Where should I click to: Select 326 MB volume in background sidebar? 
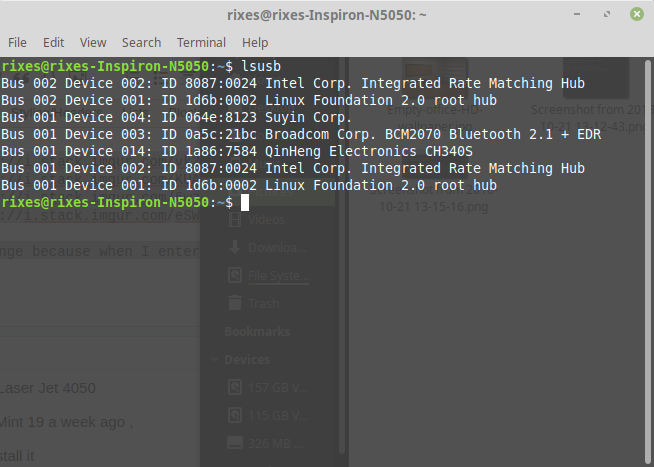(x=275, y=444)
